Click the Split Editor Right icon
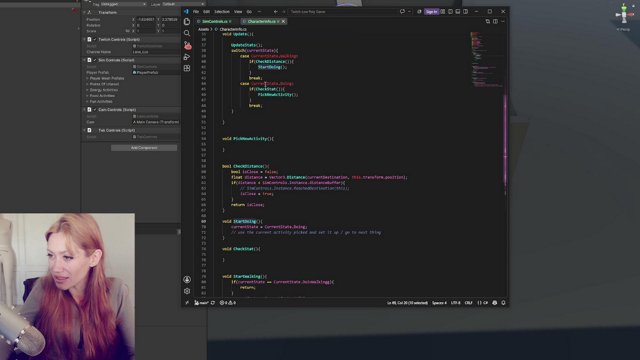 [495, 21]
